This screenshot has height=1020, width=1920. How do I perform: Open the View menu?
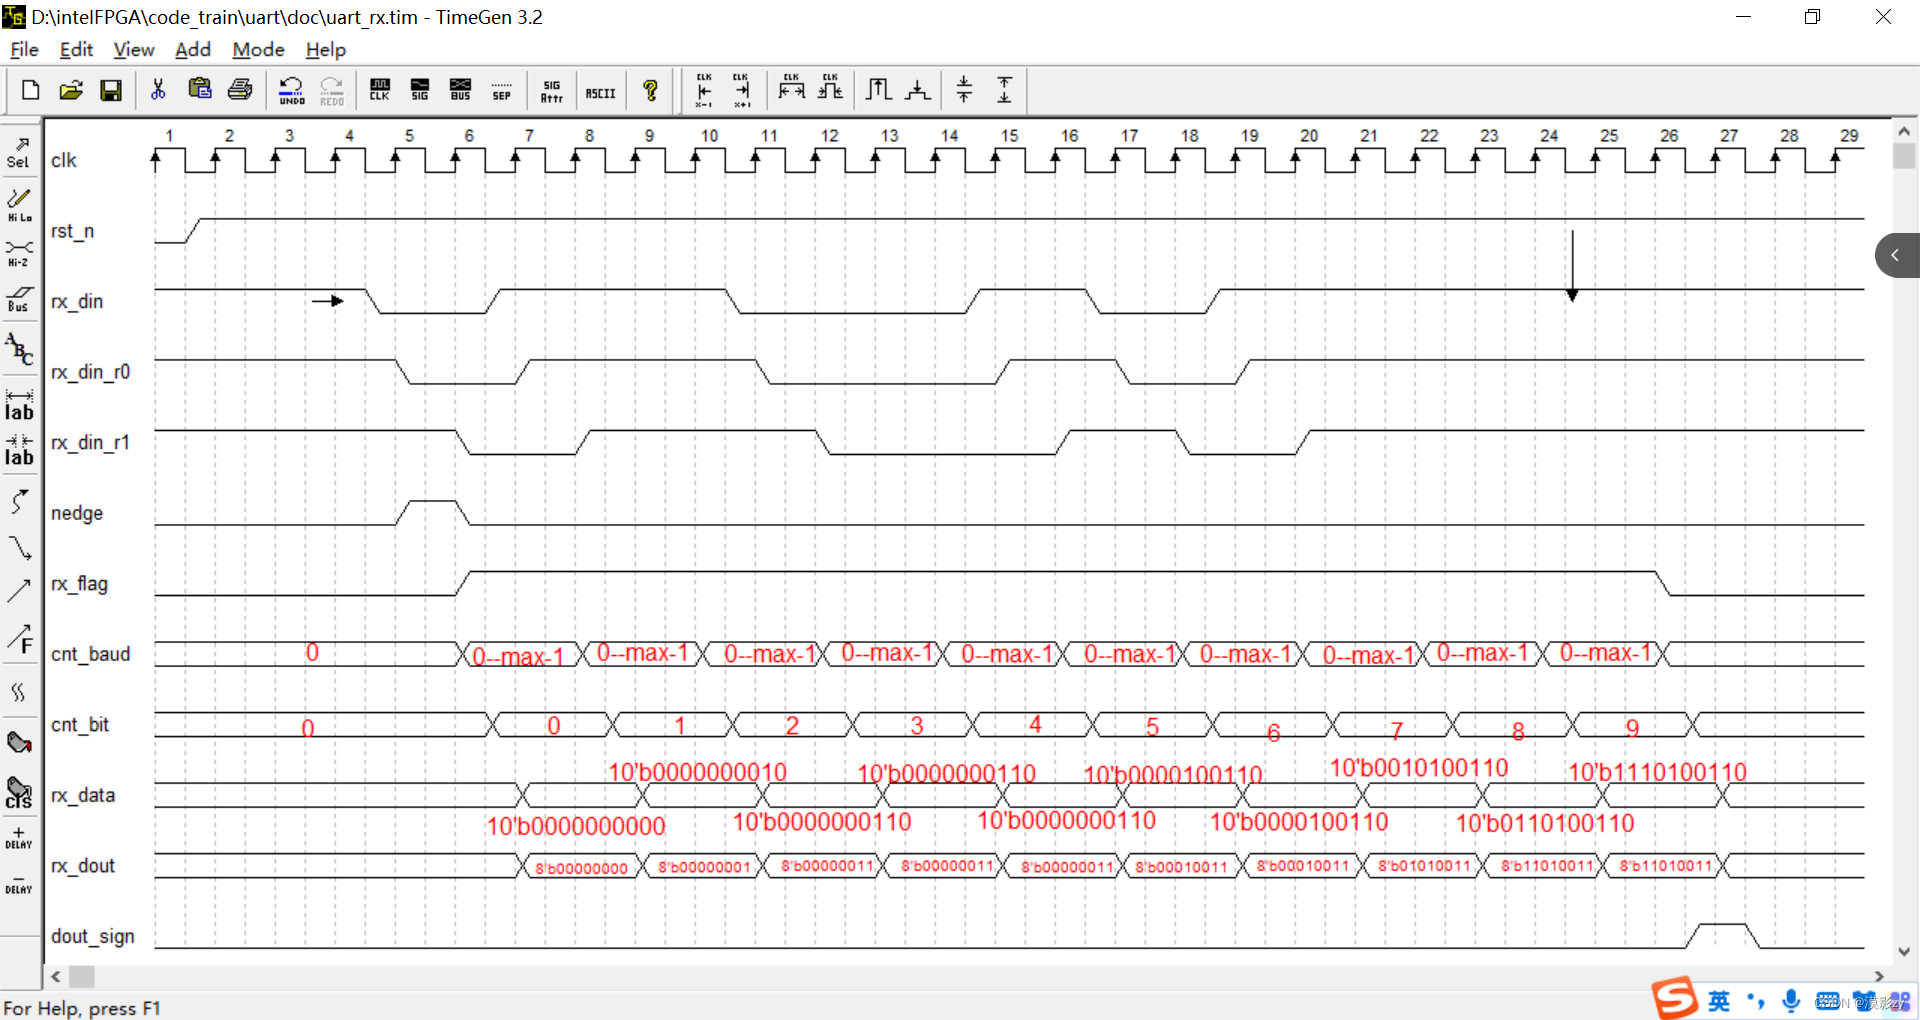(x=134, y=49)
